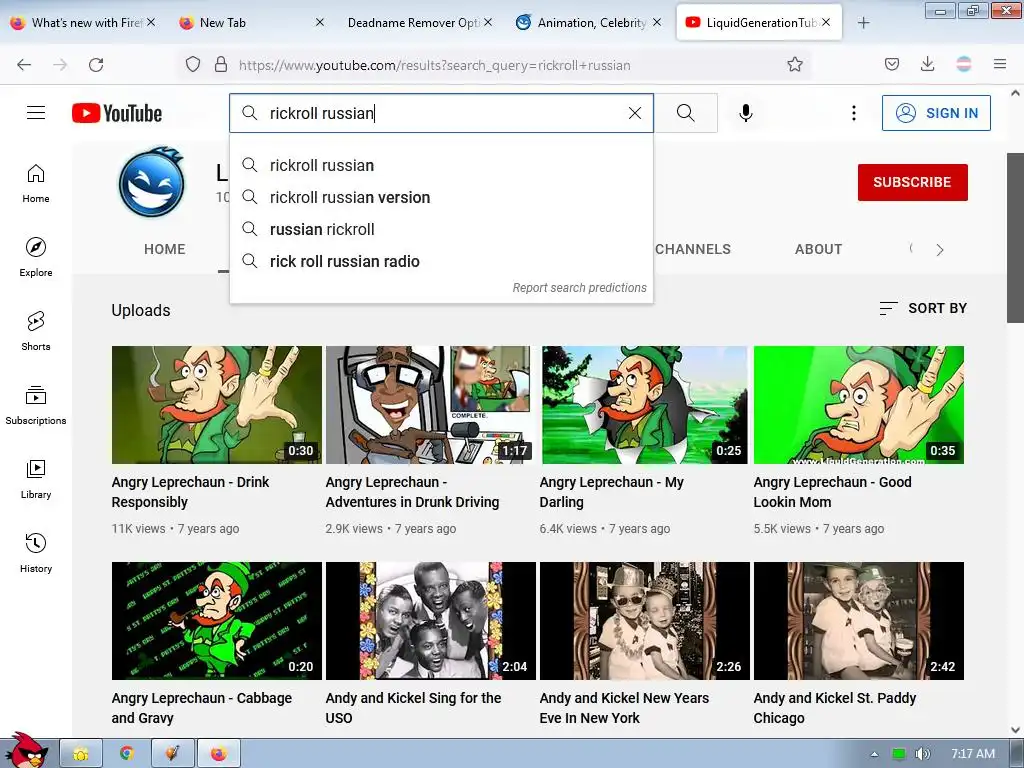The image size is (1024, 768).
Task: Close the LiquidGenerationTube browser tab
Action: 826,22
